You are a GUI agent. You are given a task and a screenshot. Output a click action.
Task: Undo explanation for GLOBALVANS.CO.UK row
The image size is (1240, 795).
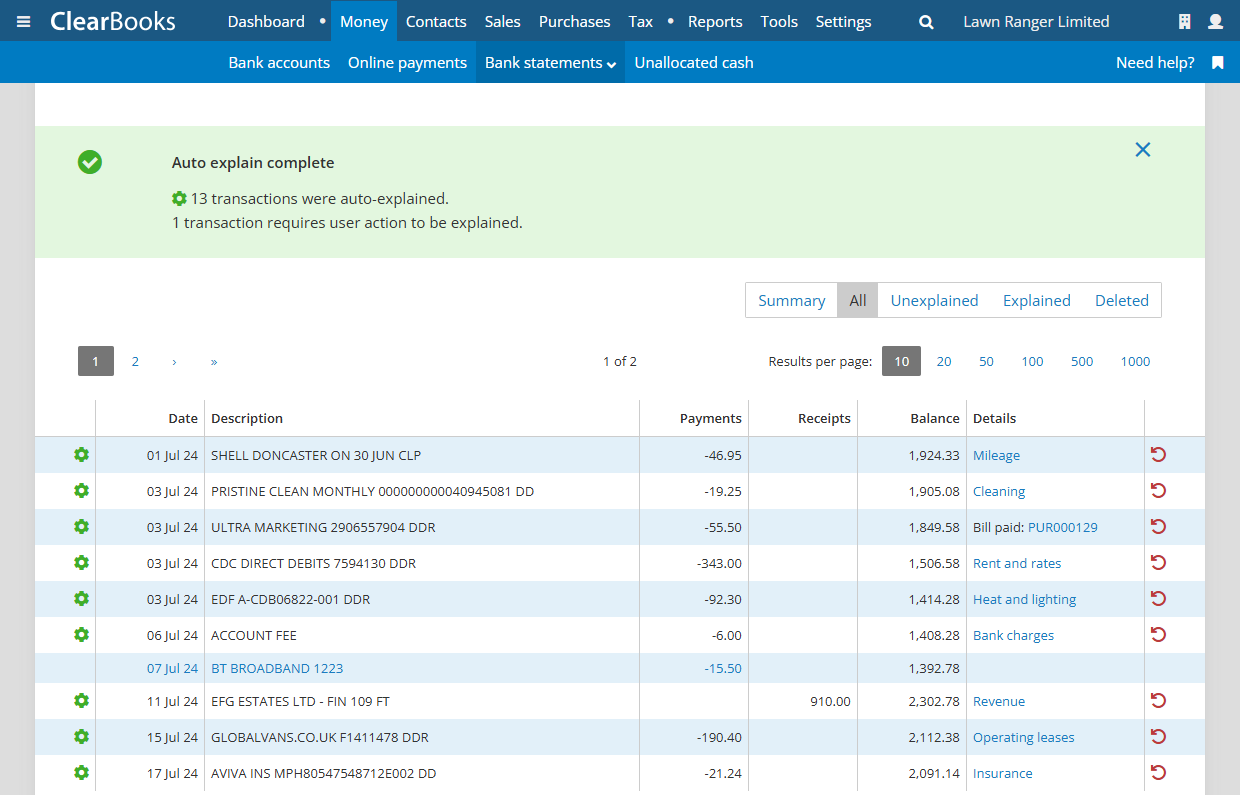click(x=1158, y=737)
